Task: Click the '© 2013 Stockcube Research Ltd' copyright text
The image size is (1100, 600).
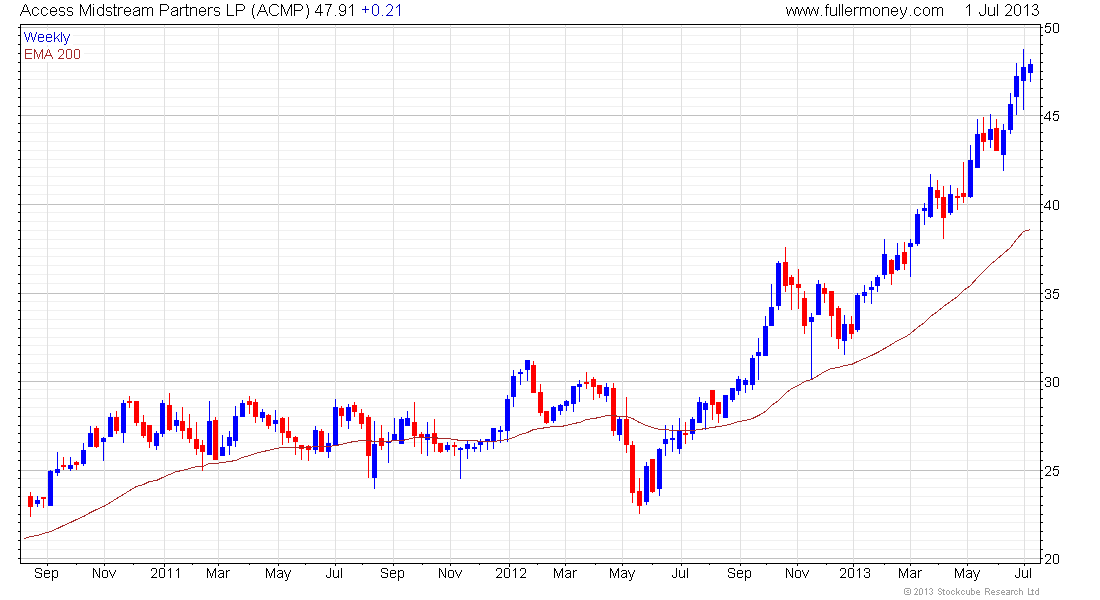Action: [972, 592]
